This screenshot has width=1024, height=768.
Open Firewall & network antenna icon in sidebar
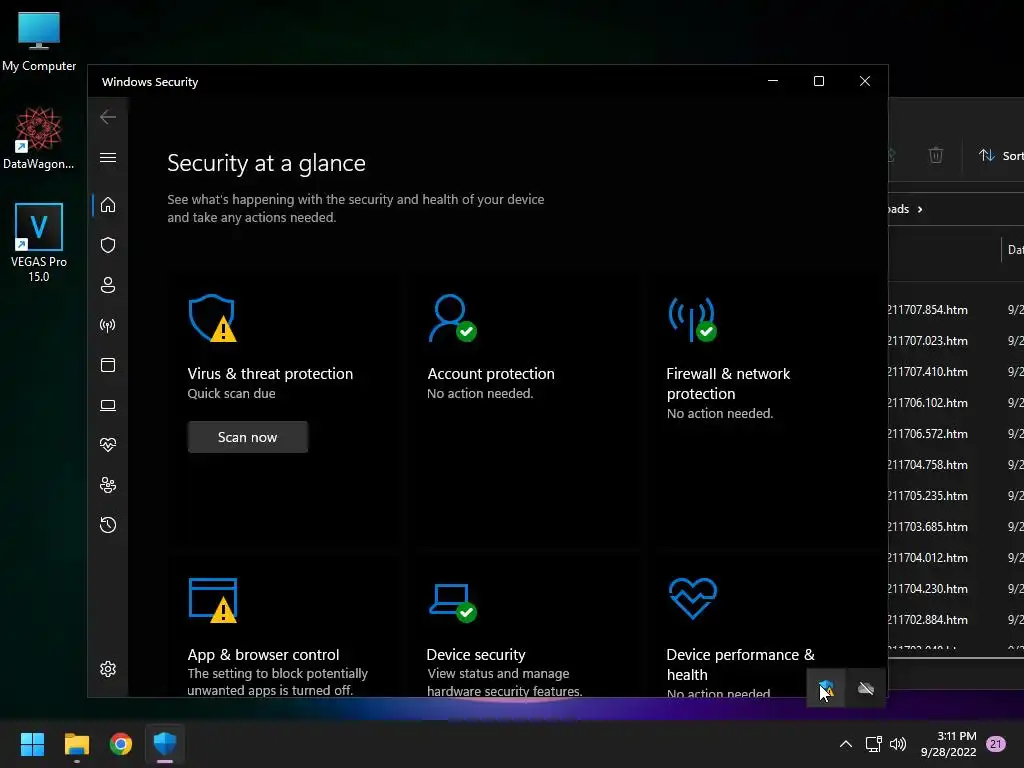click(x=108, y=325)
